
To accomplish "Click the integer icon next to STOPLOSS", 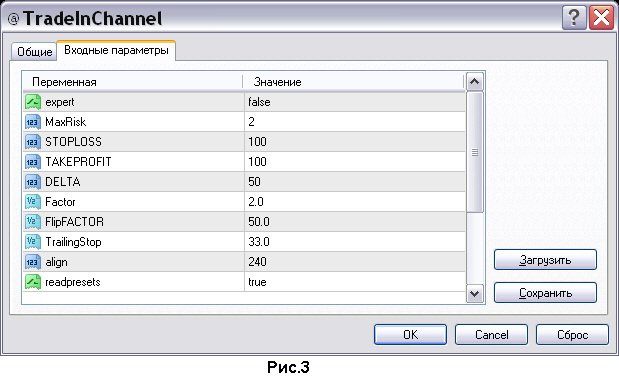I will coord(33,142).
